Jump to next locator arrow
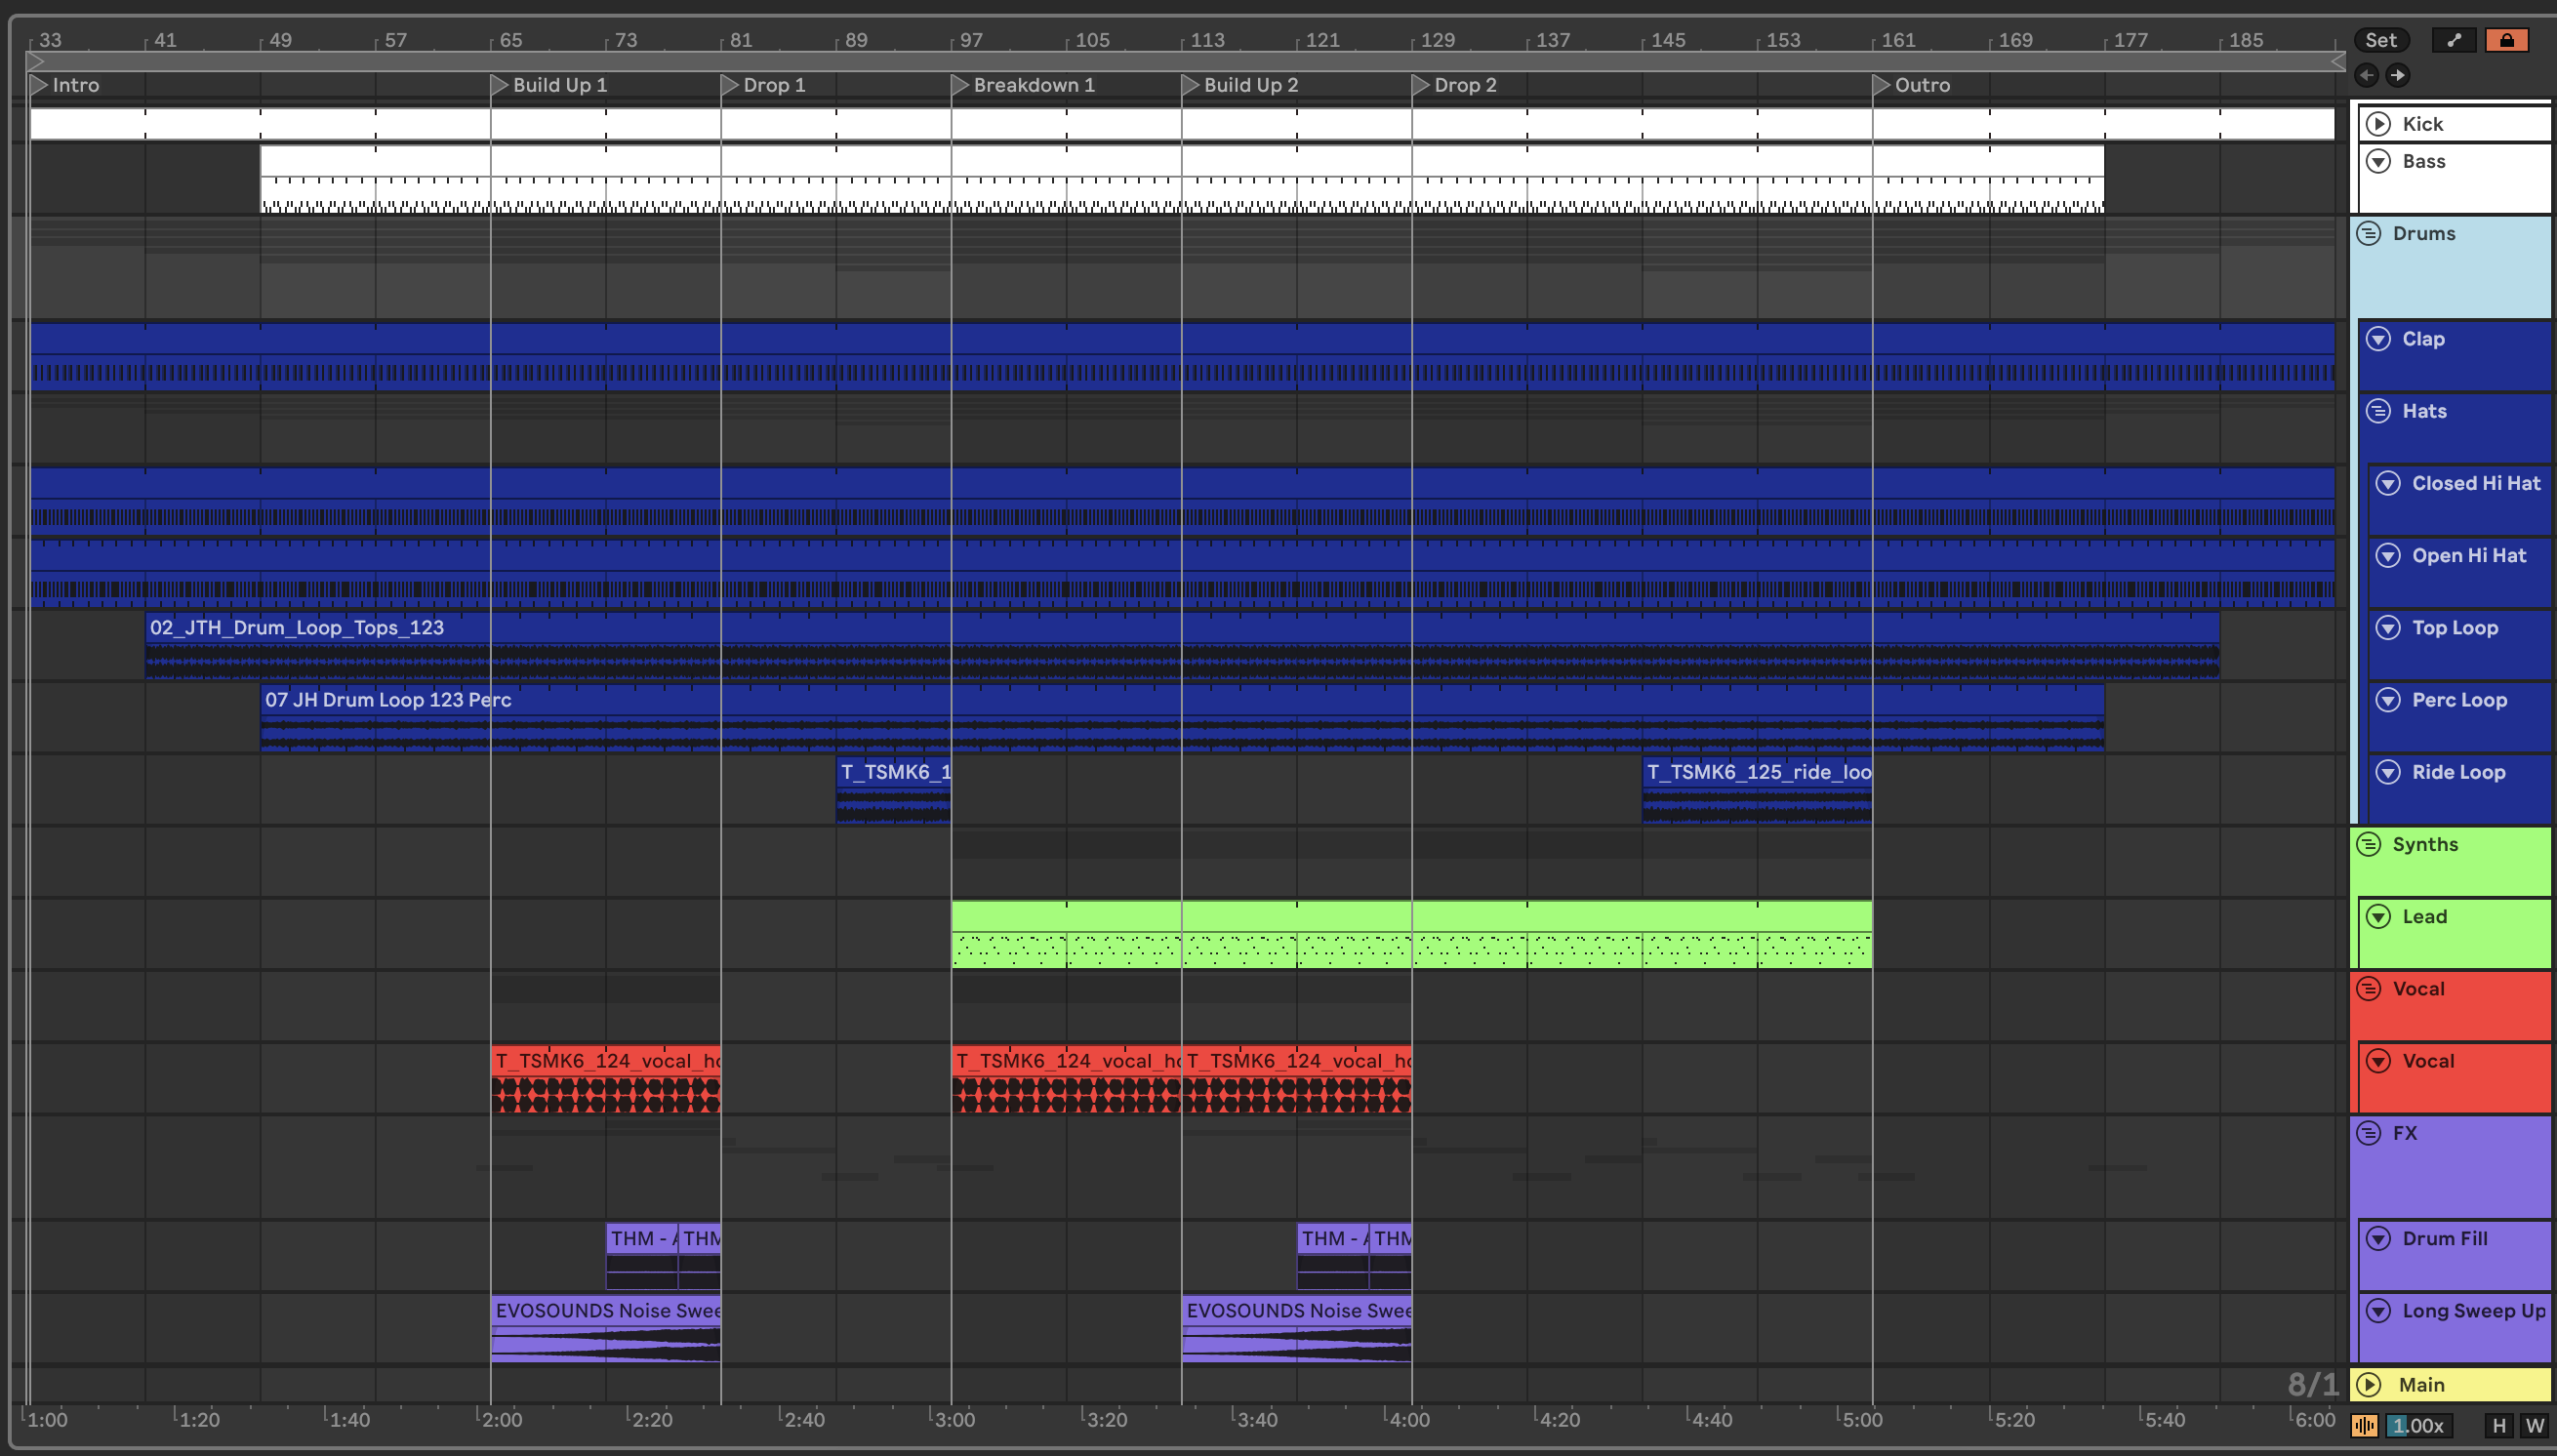Viewport: 2557px width, 1456px height. tap(2398, 75)
